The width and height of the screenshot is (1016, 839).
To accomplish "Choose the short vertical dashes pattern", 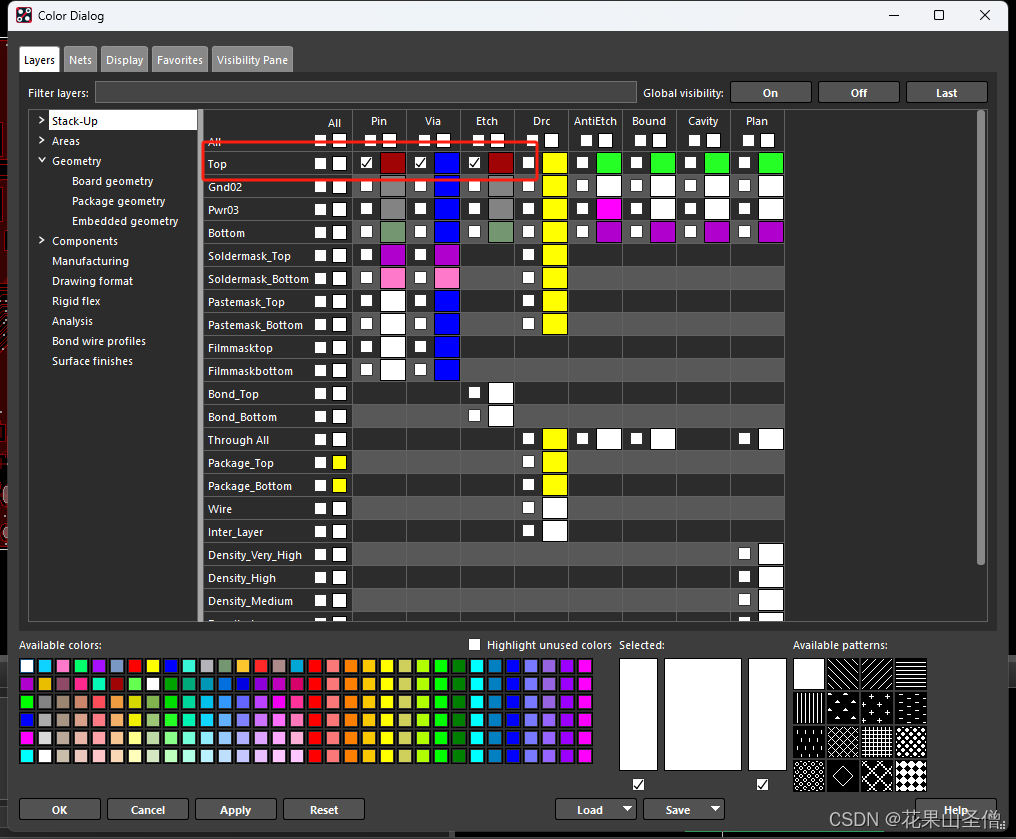I will click(809, 742).
